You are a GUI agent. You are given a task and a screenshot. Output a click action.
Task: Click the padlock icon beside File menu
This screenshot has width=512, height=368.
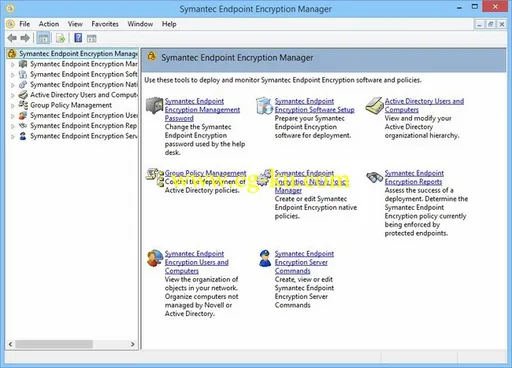pos(11,24)
